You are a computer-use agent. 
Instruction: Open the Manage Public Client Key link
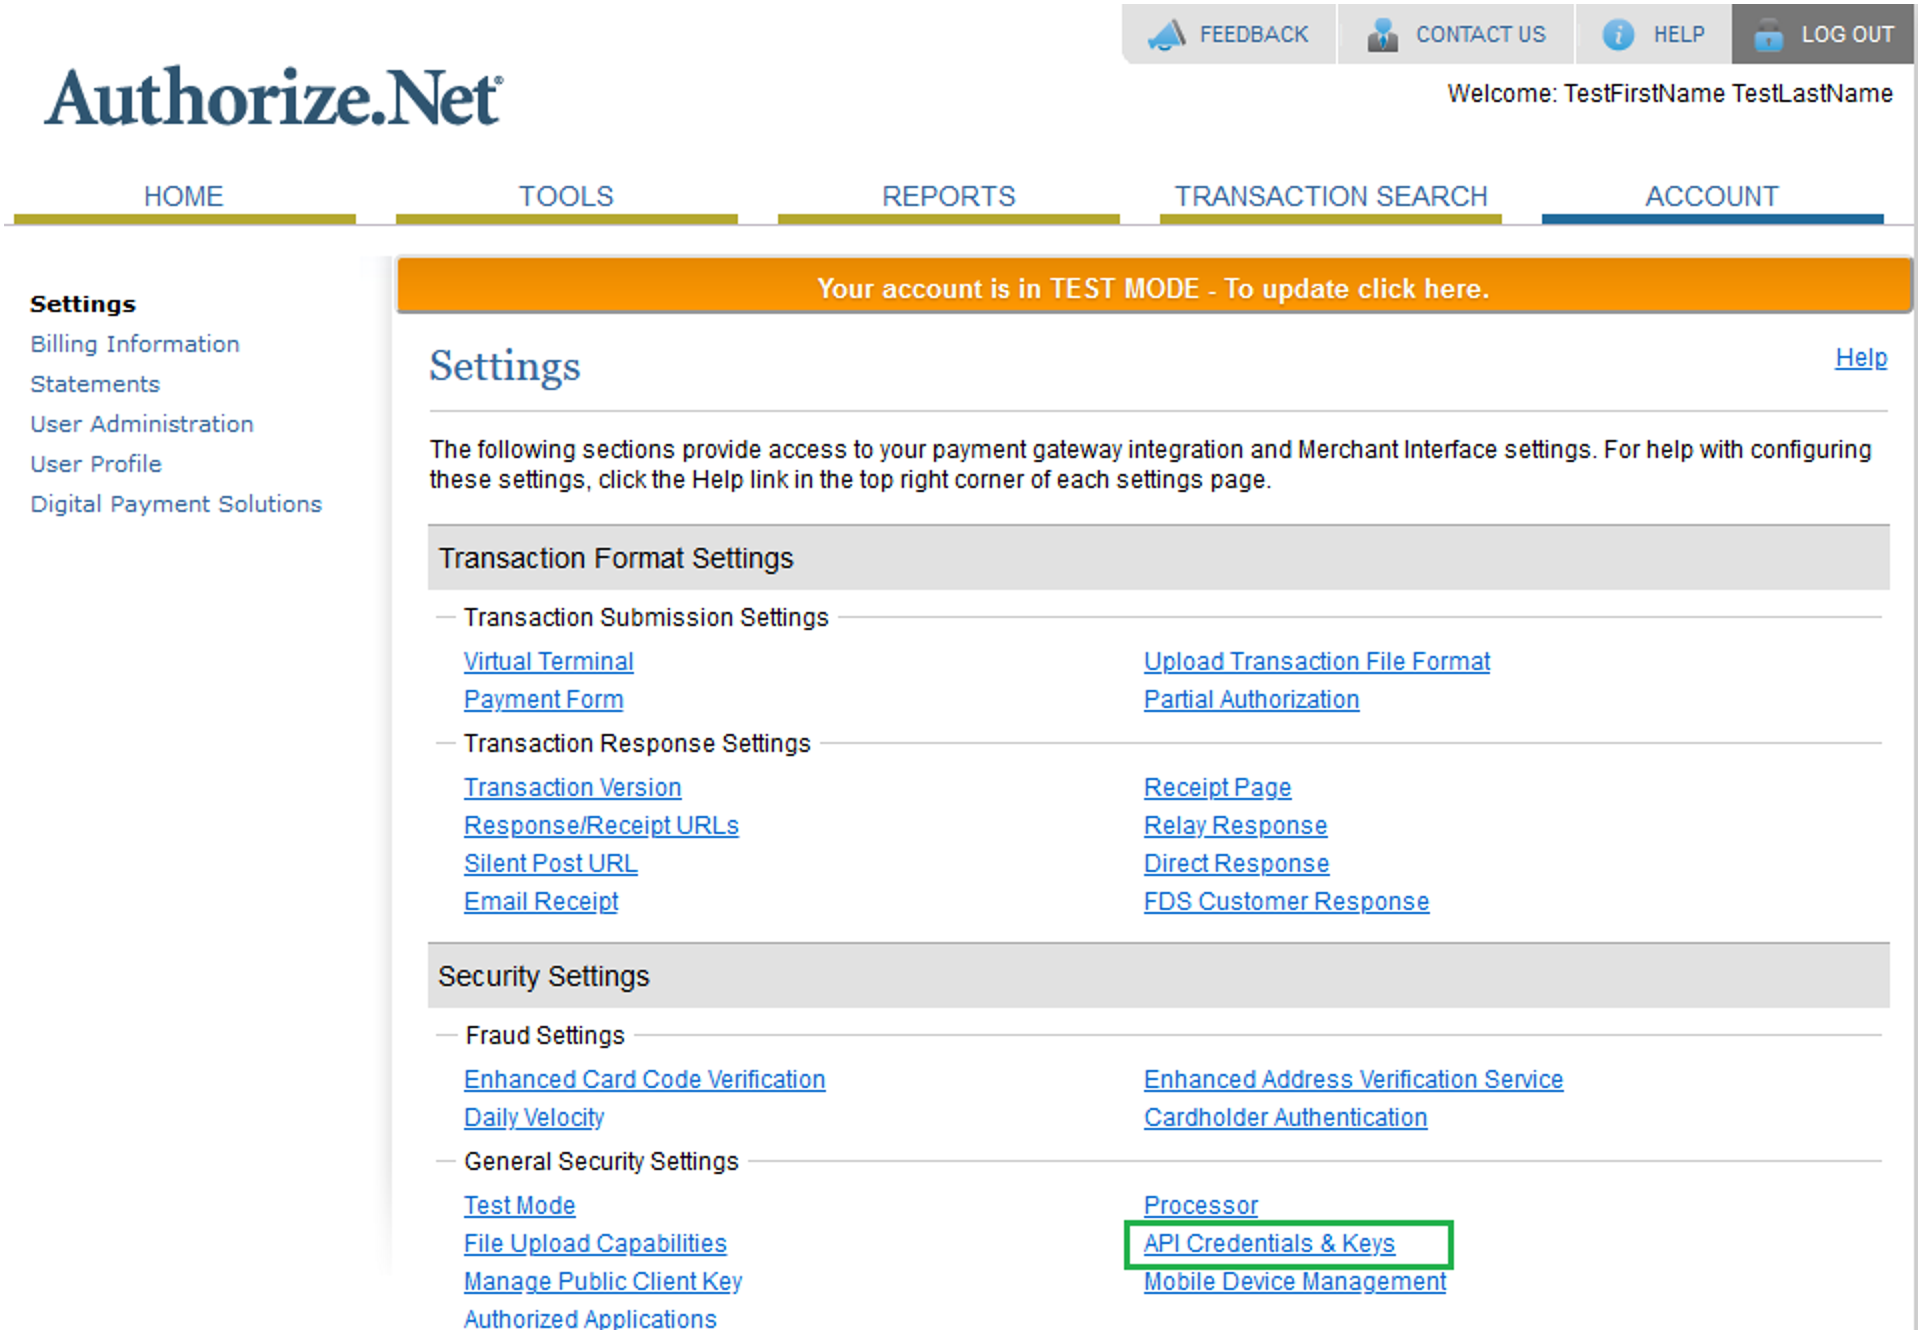coord(603,1282)
